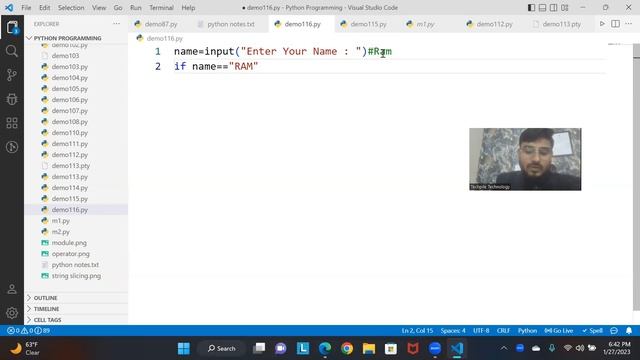Open Microsoft Edge from taskbar
The height and width of the screenshot is (360, 640).
(325, 349)
